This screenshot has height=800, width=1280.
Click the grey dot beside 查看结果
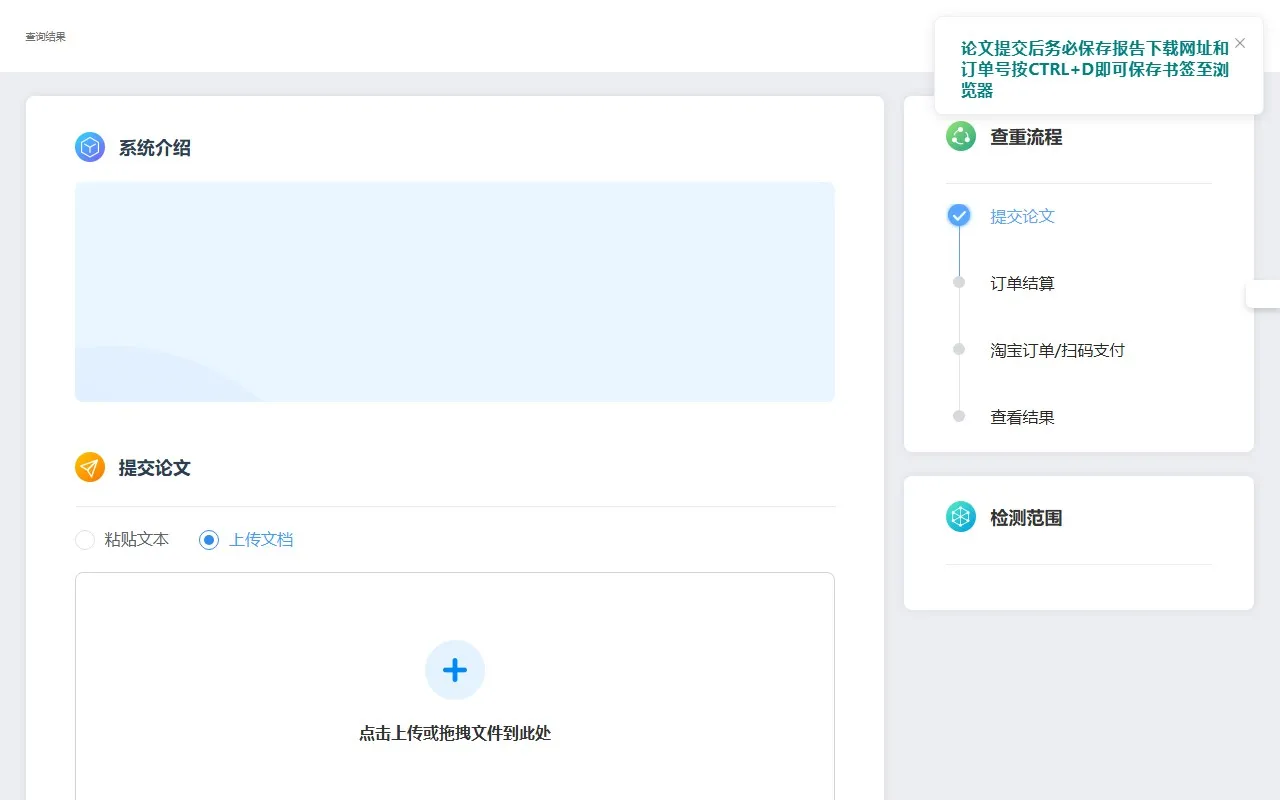click(x=959, y=416)
